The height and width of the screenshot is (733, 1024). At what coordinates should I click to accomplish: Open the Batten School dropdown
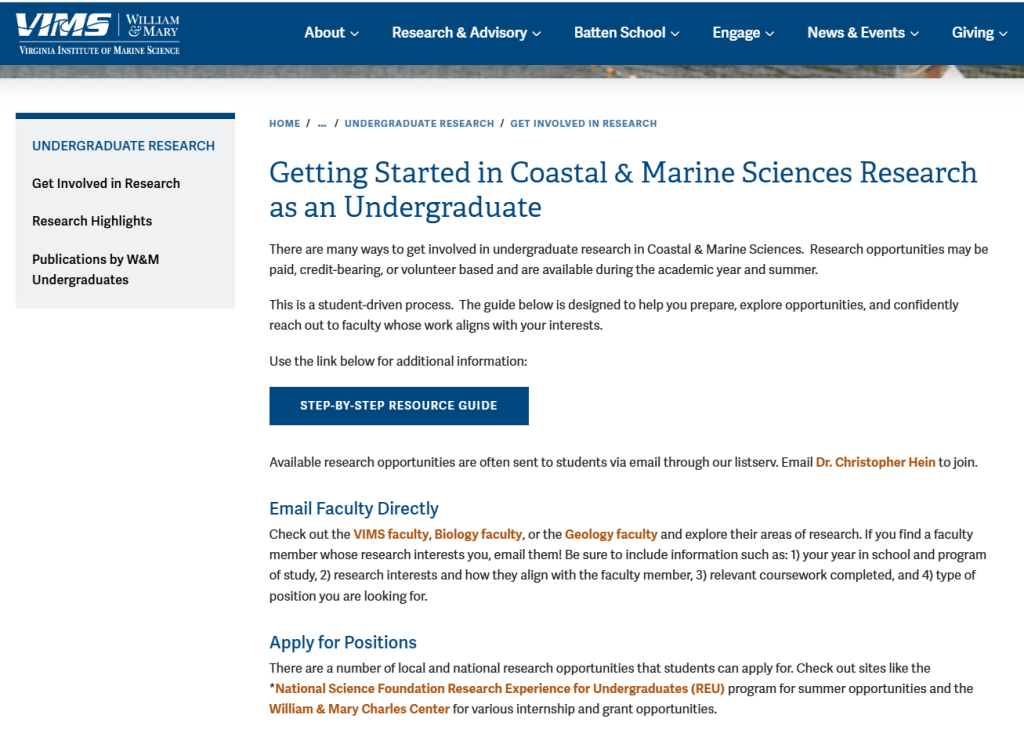point(626,32)
